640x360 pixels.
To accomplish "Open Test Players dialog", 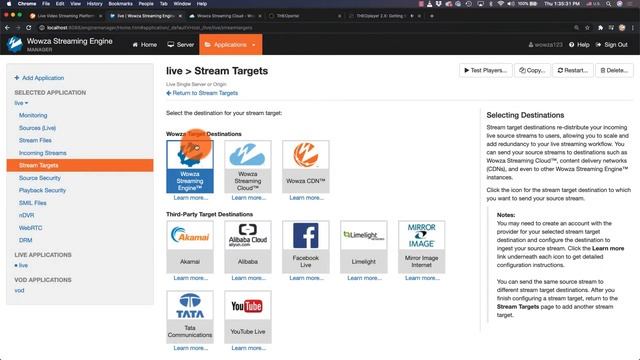I will point(485,70).
